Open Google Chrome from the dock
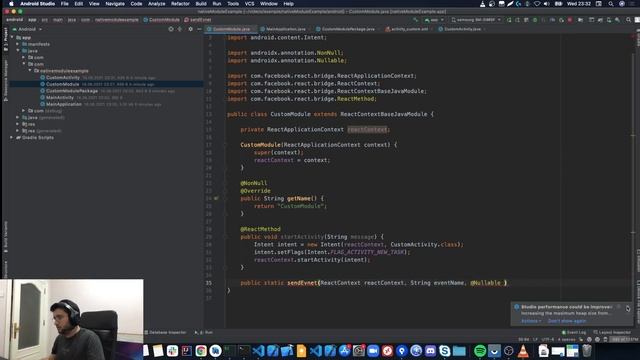Image resolution: width=640 pixels, height=360 pixels. pyautogui.click(x=201, y=351)
